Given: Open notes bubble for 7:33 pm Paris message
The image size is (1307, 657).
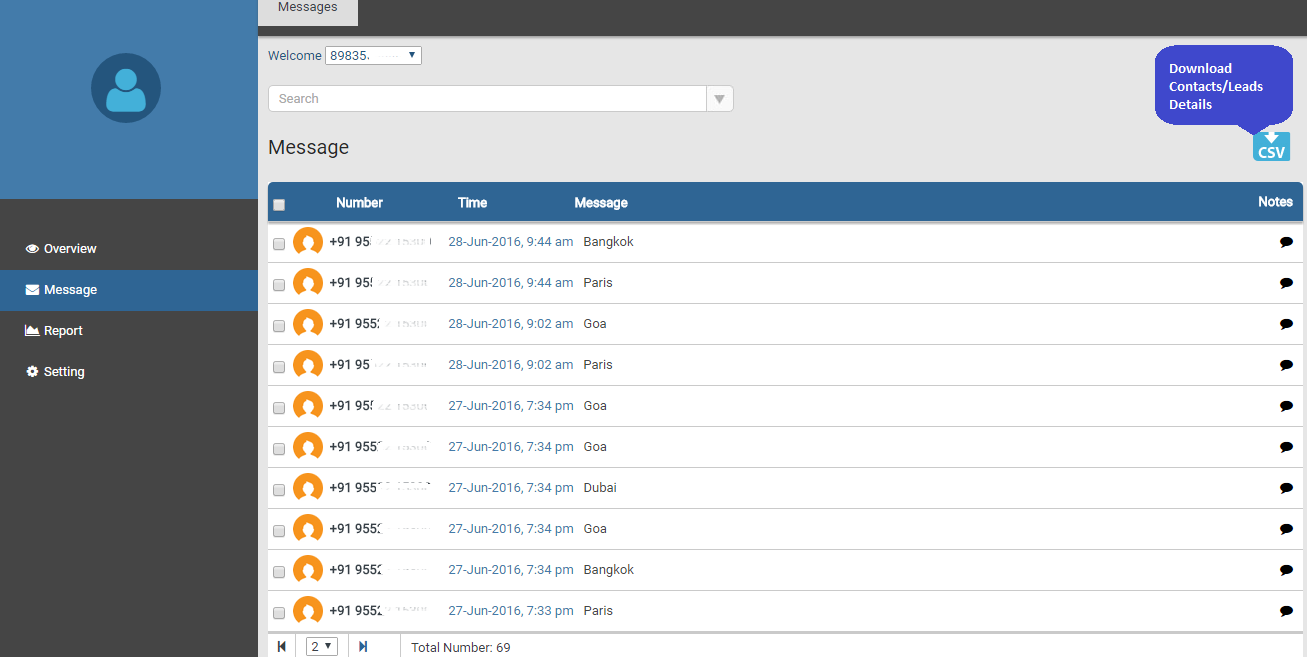Looking at the screenshot, I should (x=1286, y=611).
